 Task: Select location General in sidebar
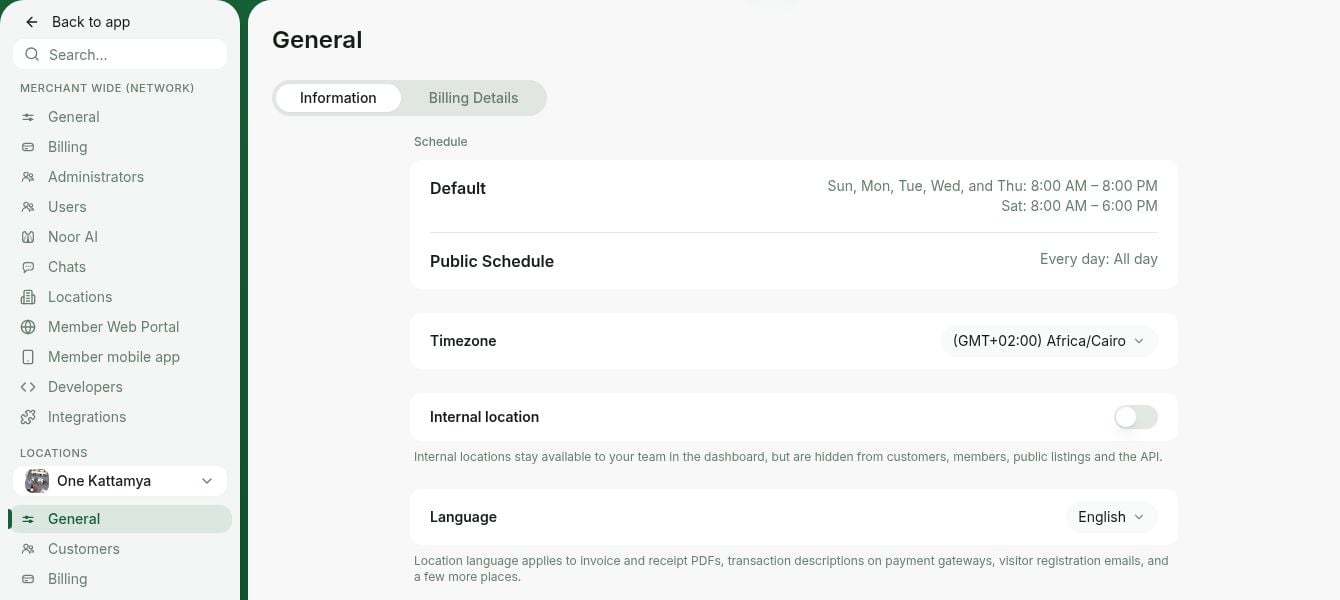coord(120,519)
